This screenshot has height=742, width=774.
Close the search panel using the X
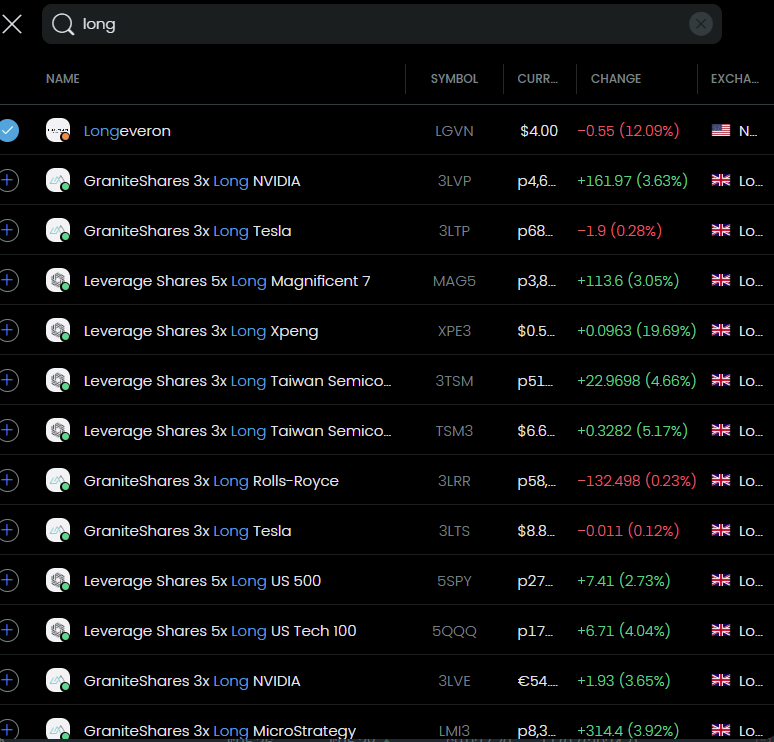tap(12, 24)
